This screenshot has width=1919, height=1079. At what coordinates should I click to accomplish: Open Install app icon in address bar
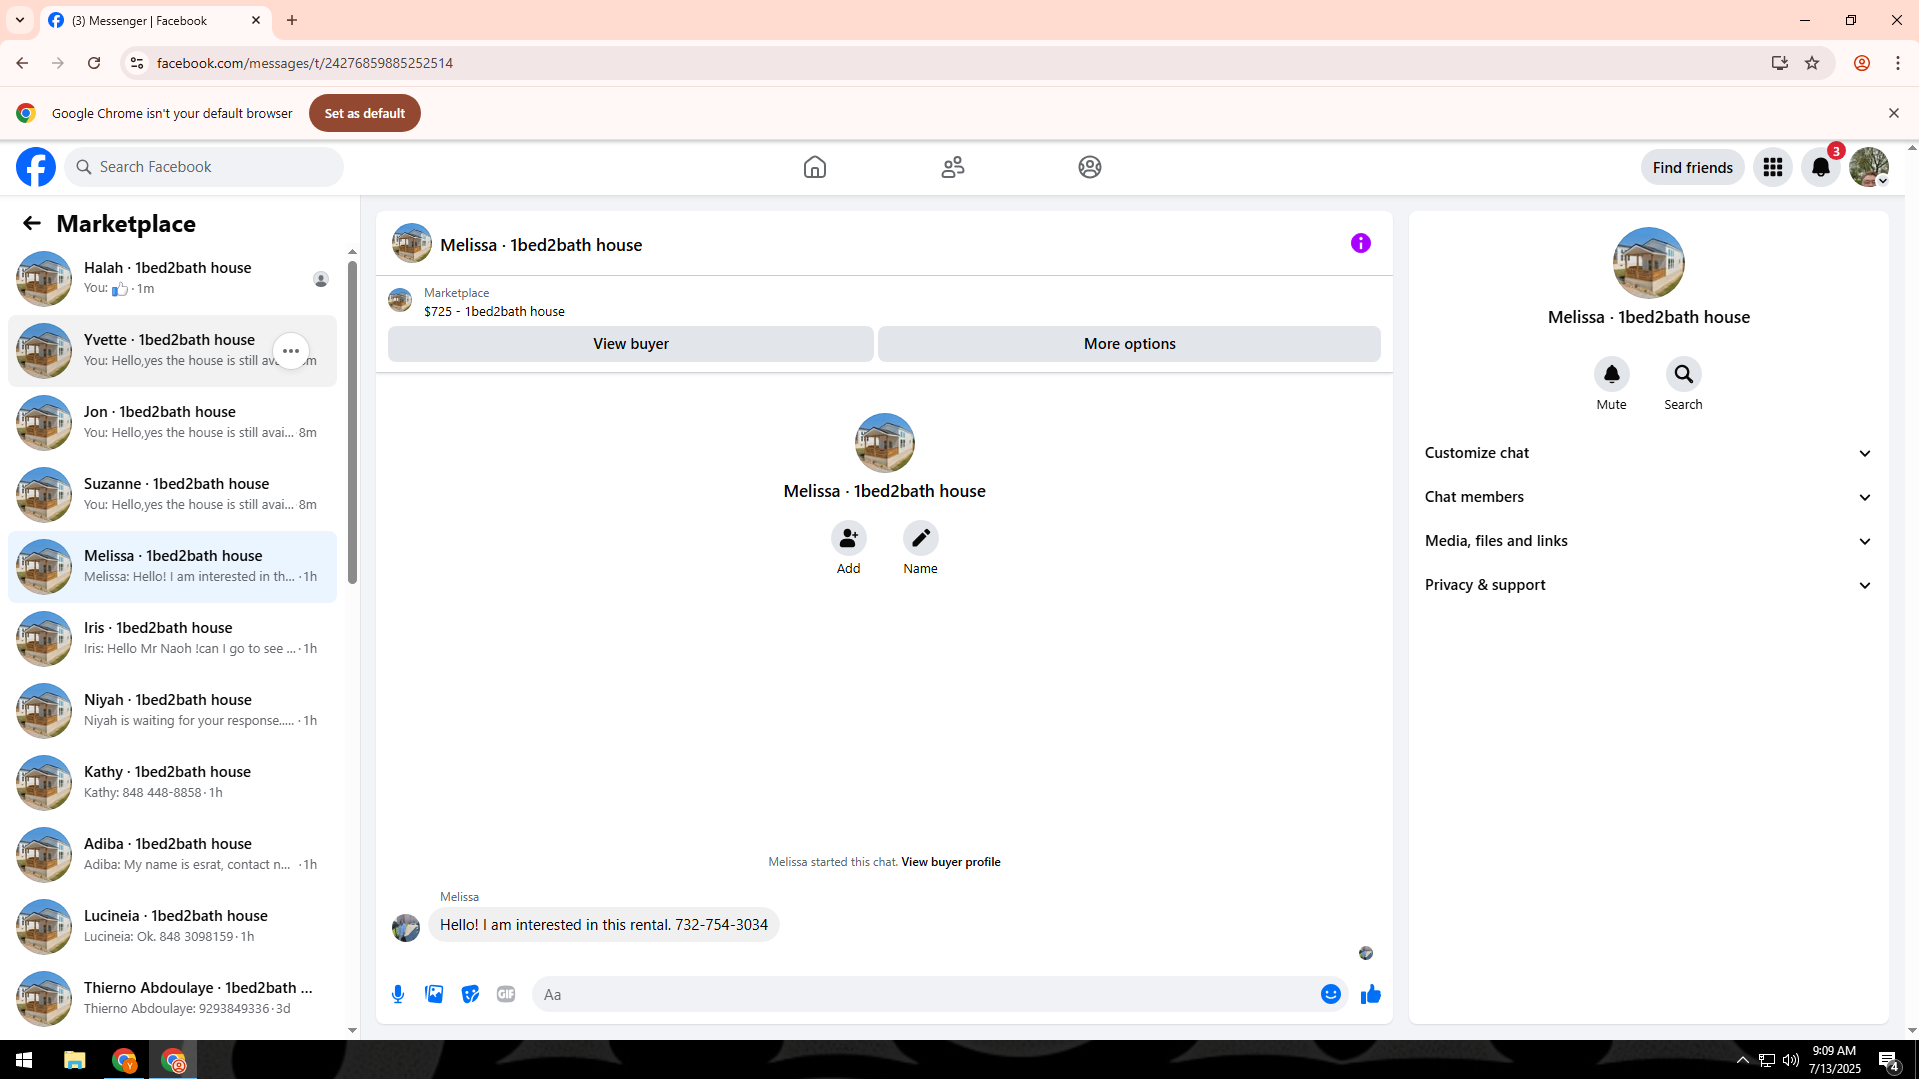click(x=1780, y=63)
